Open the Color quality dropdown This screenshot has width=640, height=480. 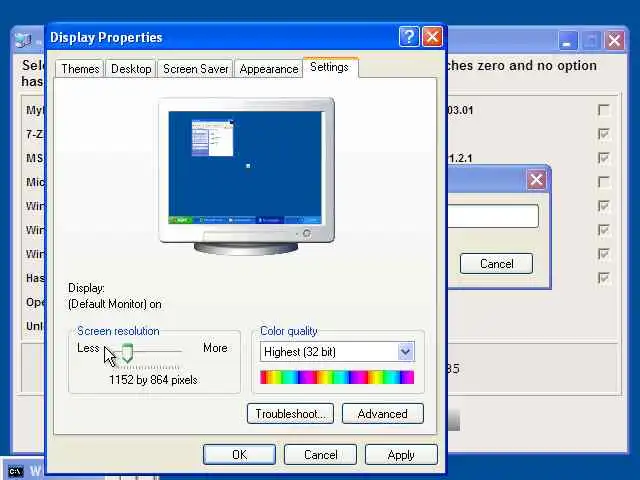pos(337,352)
